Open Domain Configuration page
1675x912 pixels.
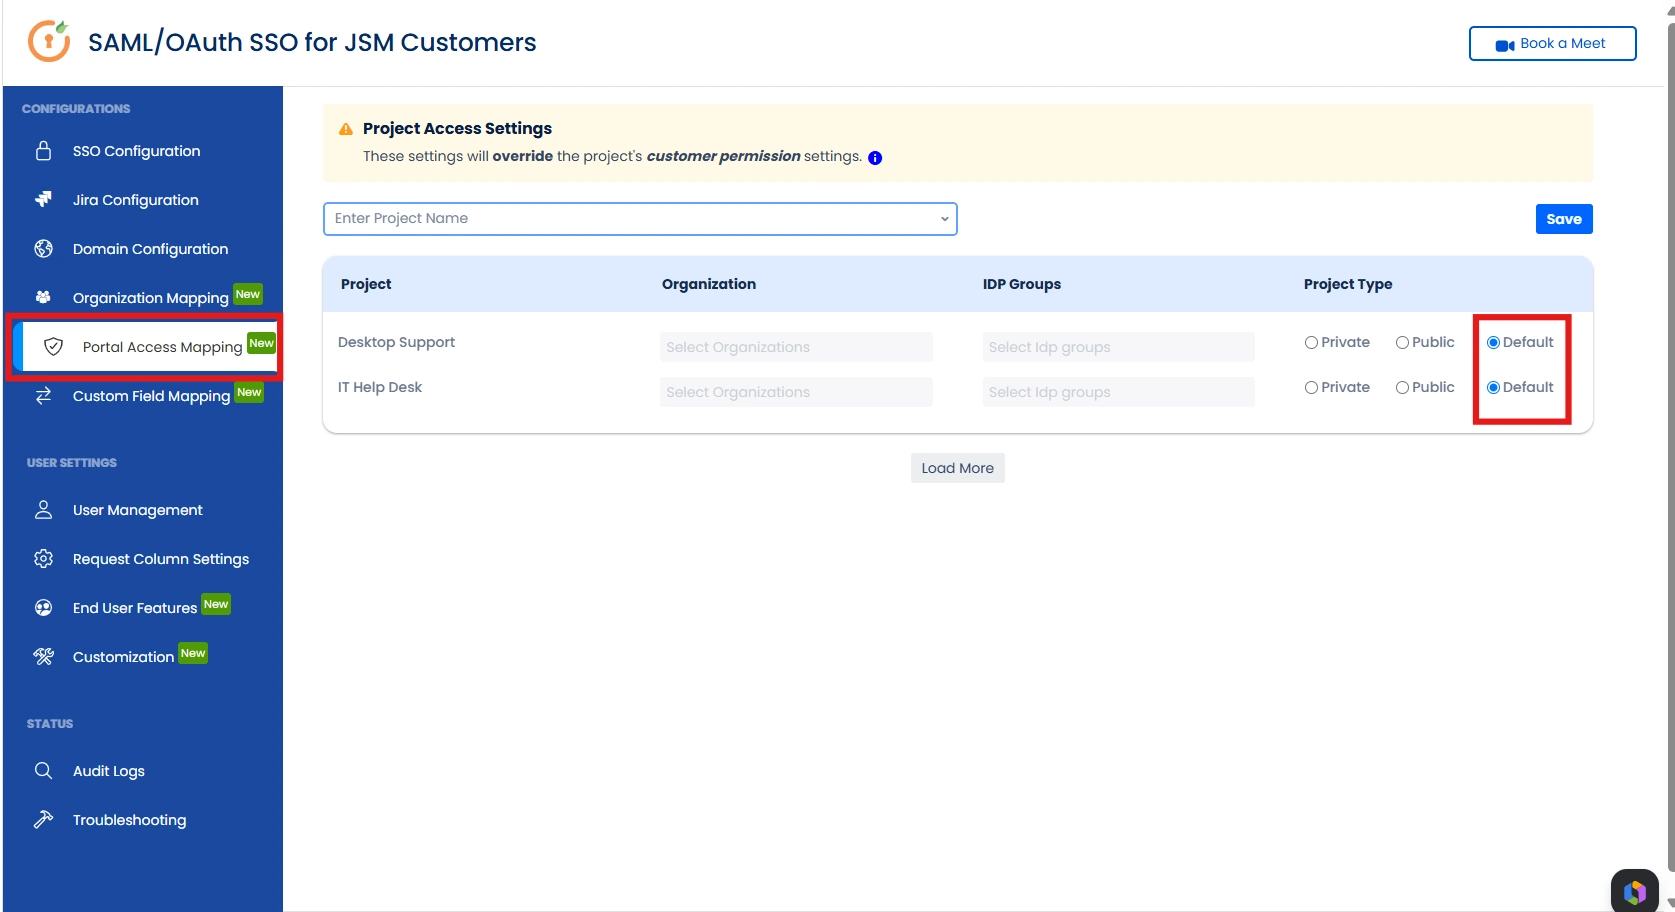pyautogui.click(x=150, y=249)
